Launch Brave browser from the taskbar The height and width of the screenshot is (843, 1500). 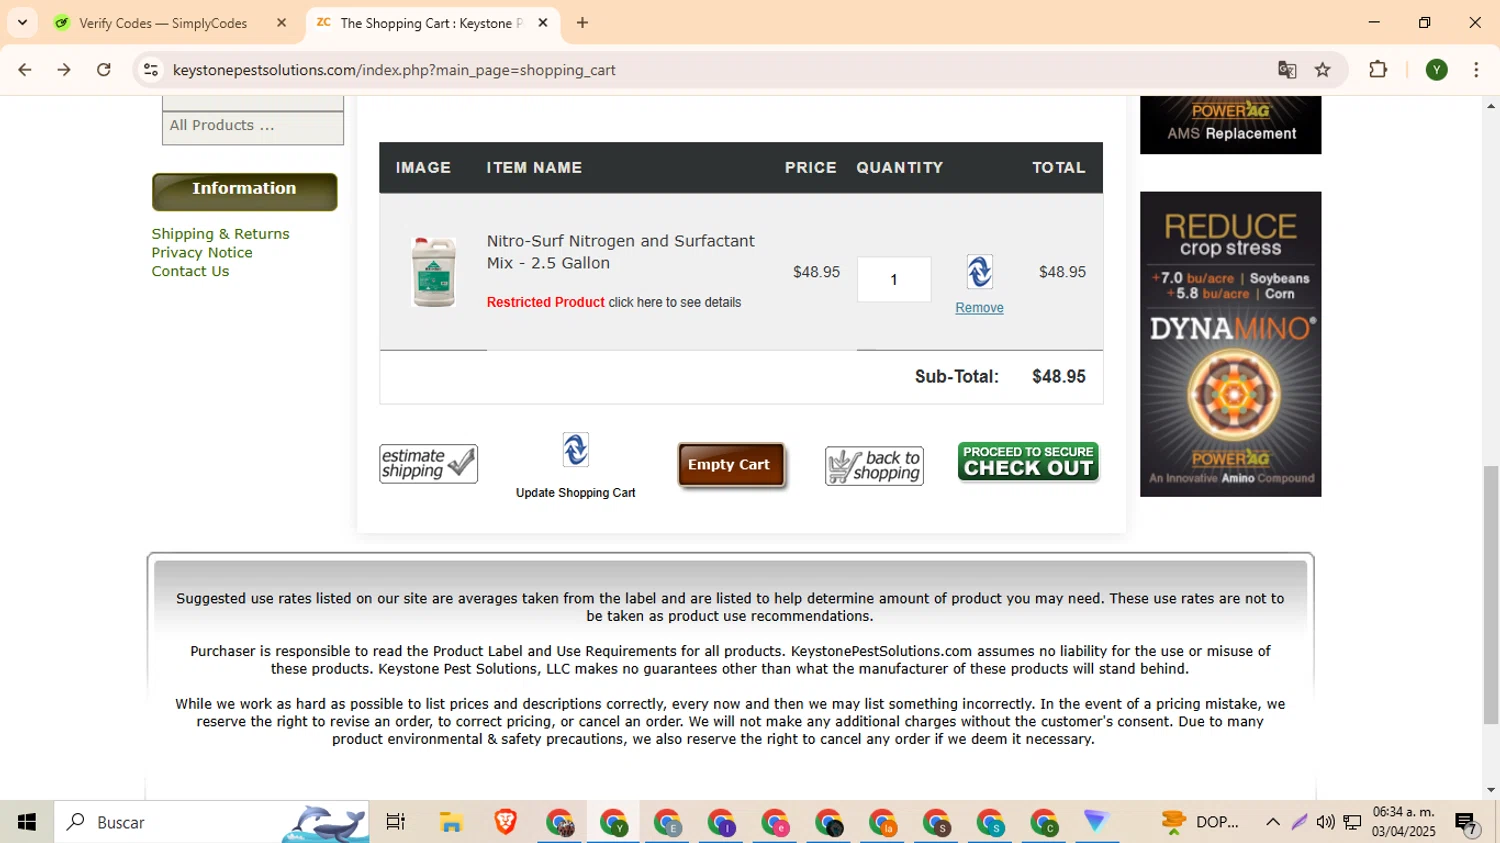[x=505, y=822]
